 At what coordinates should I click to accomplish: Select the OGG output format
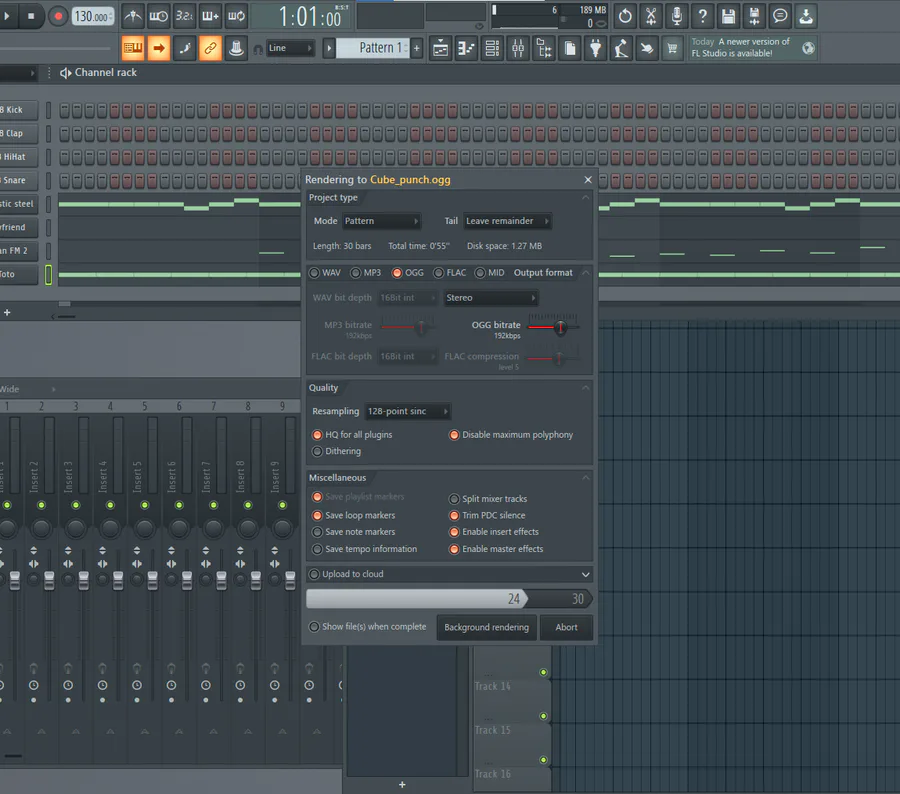pyautogui.click(x=397, y=273)
